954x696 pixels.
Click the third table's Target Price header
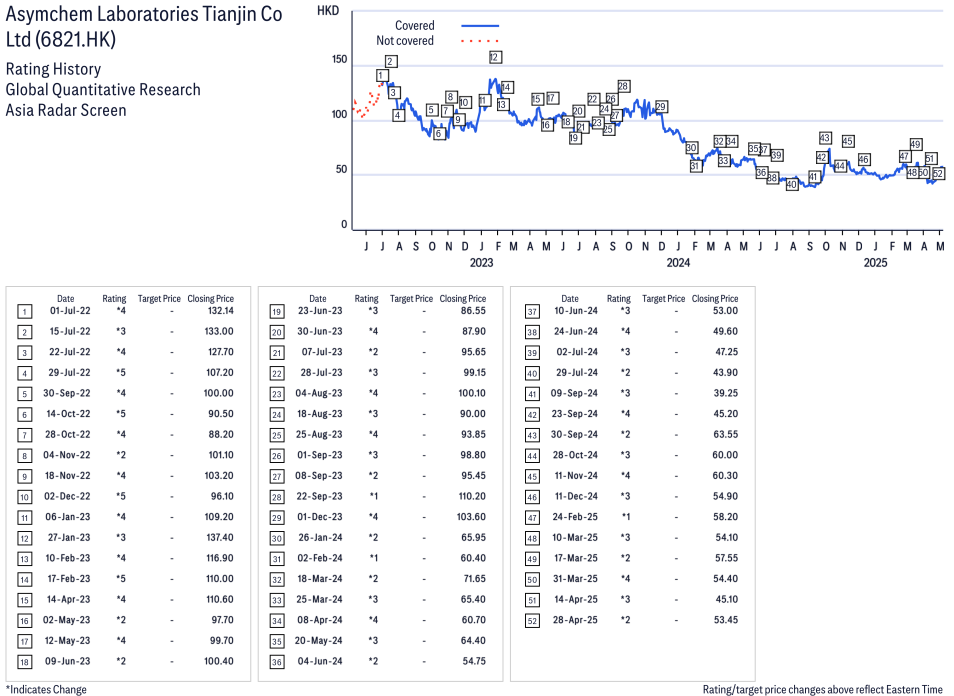[664, 299]
